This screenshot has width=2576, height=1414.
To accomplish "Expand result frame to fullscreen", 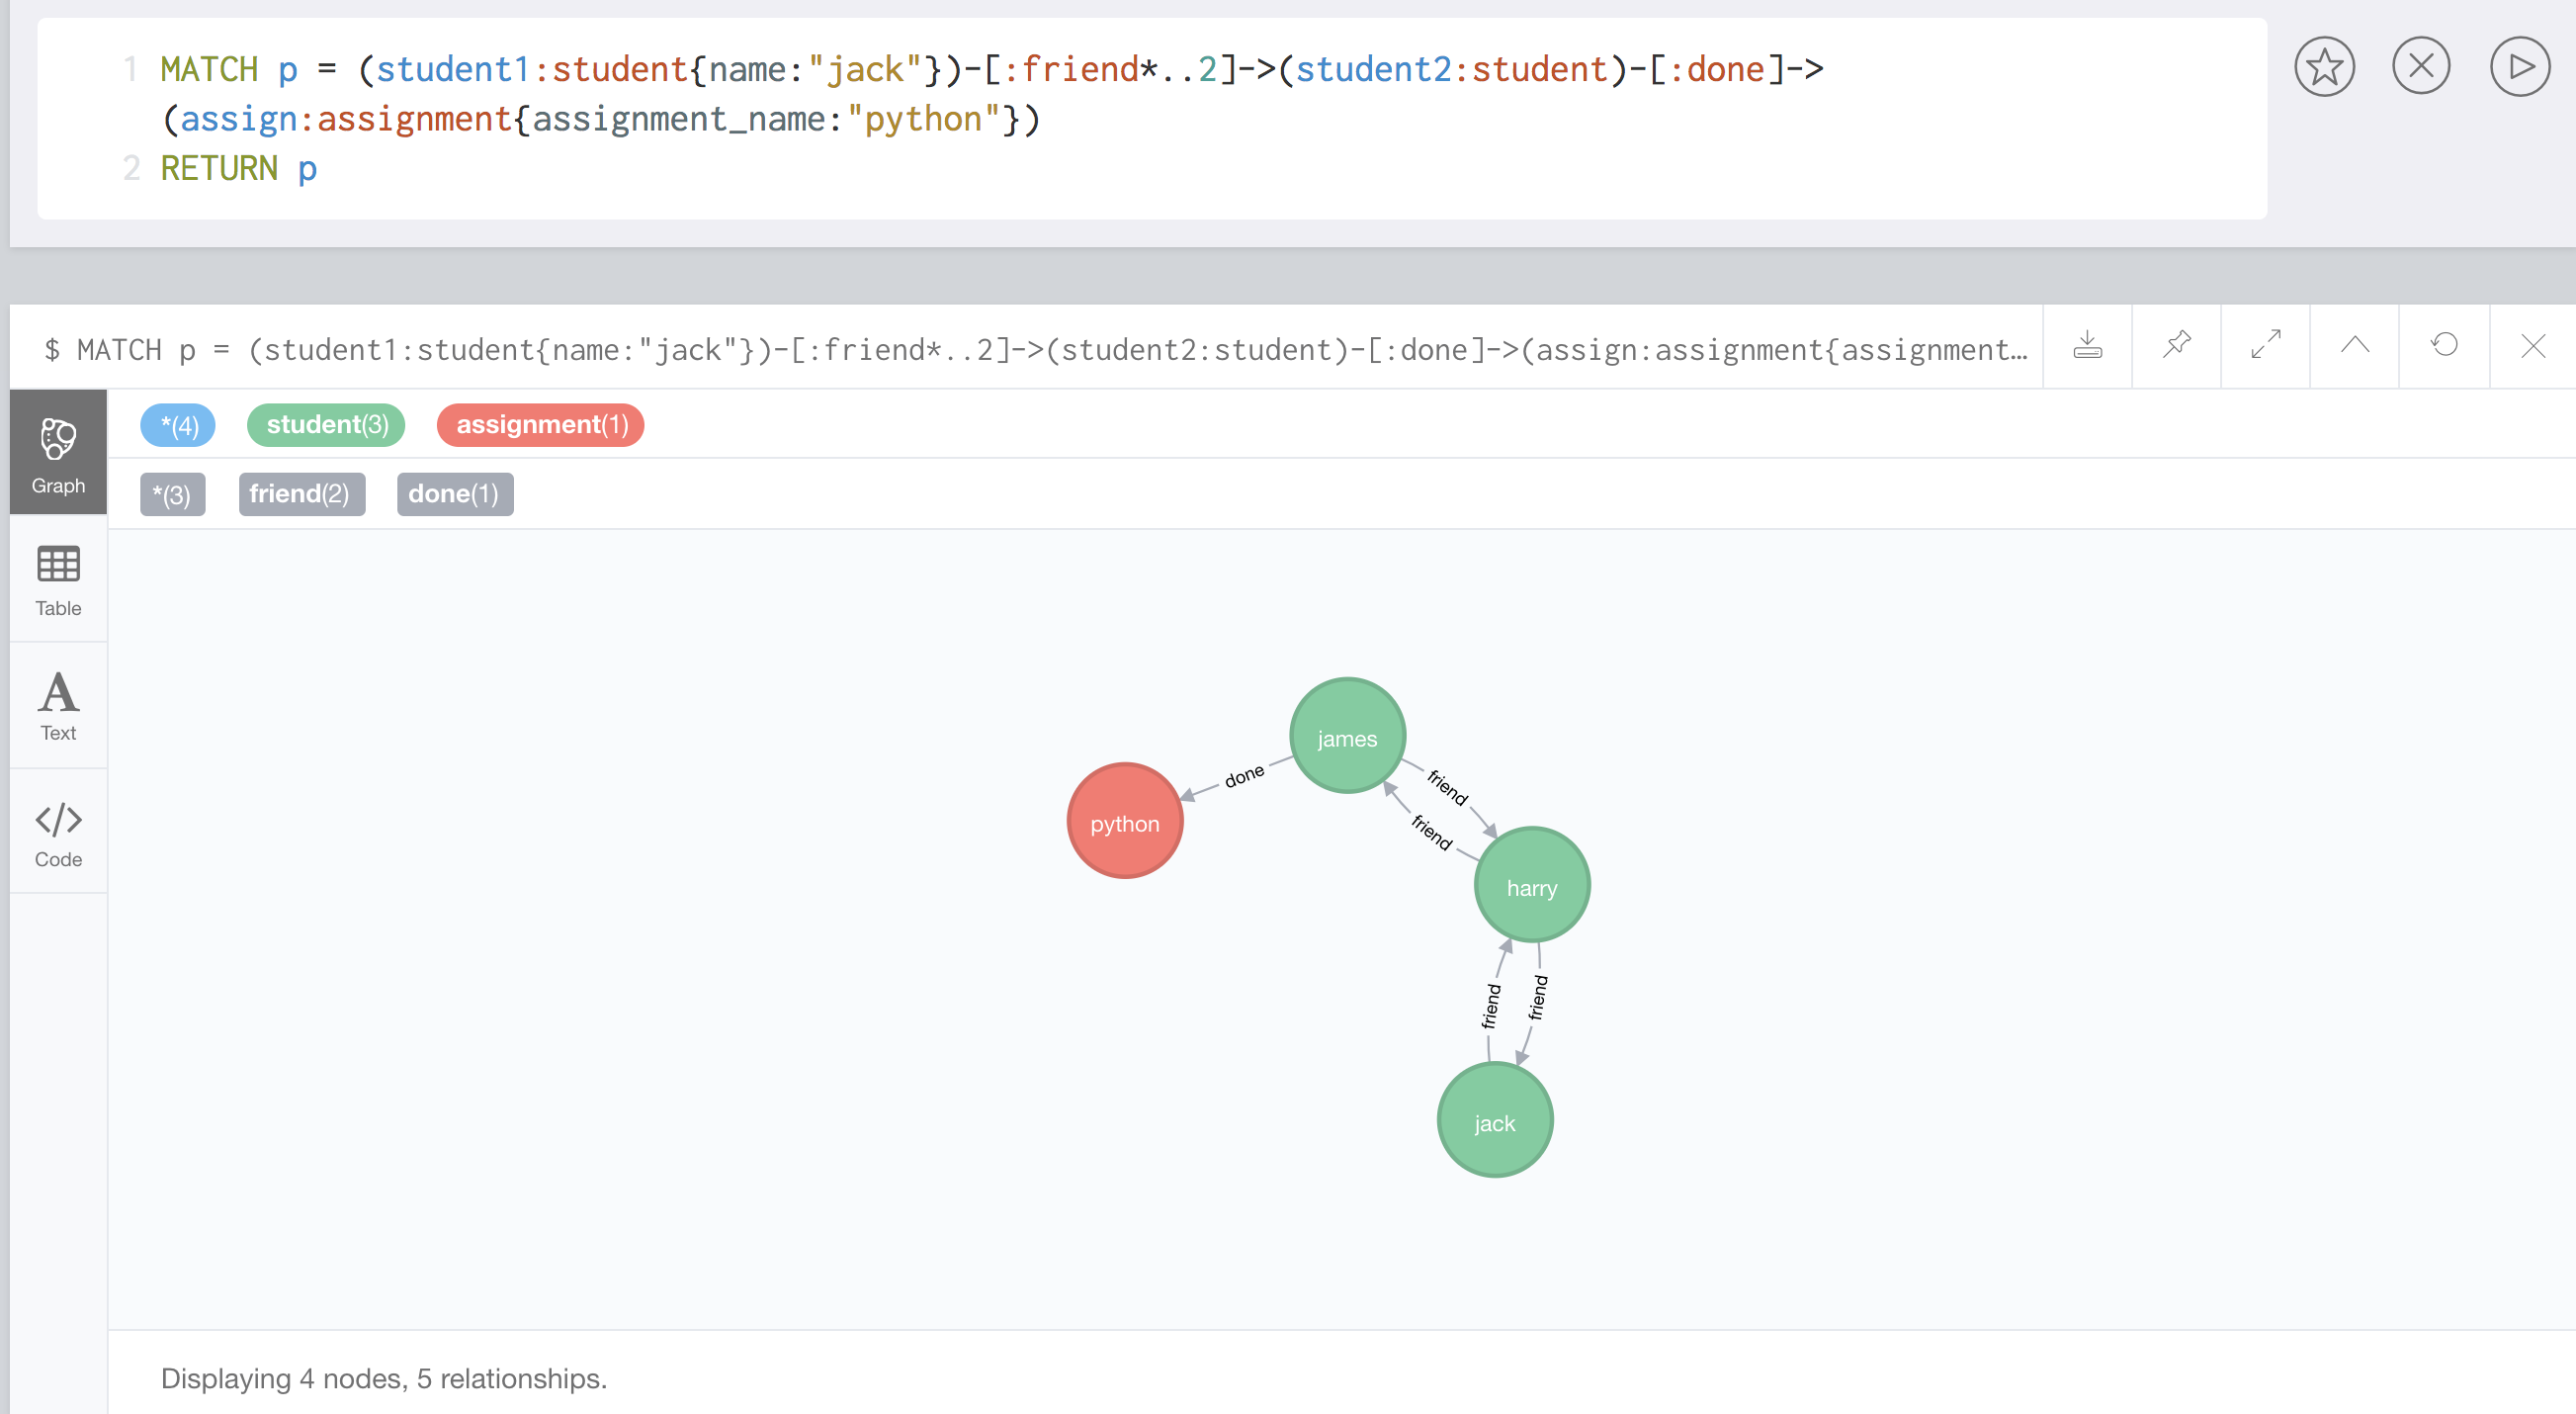I will pyautogui.click(x=2265, y=346).
